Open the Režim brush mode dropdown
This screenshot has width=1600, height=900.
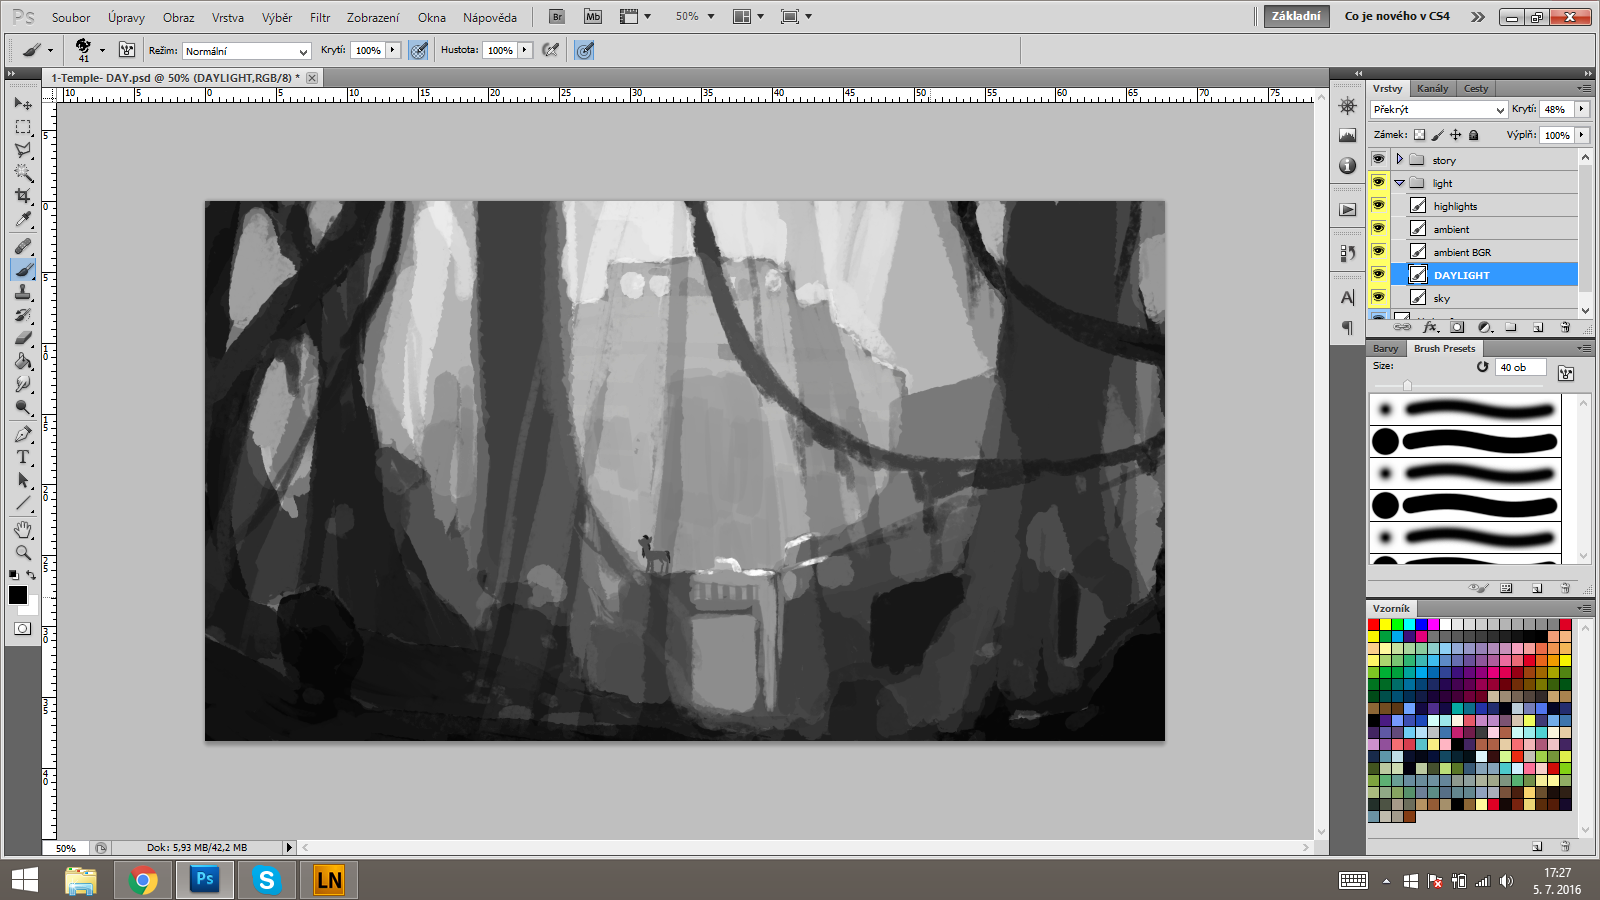tap(246, 51)
